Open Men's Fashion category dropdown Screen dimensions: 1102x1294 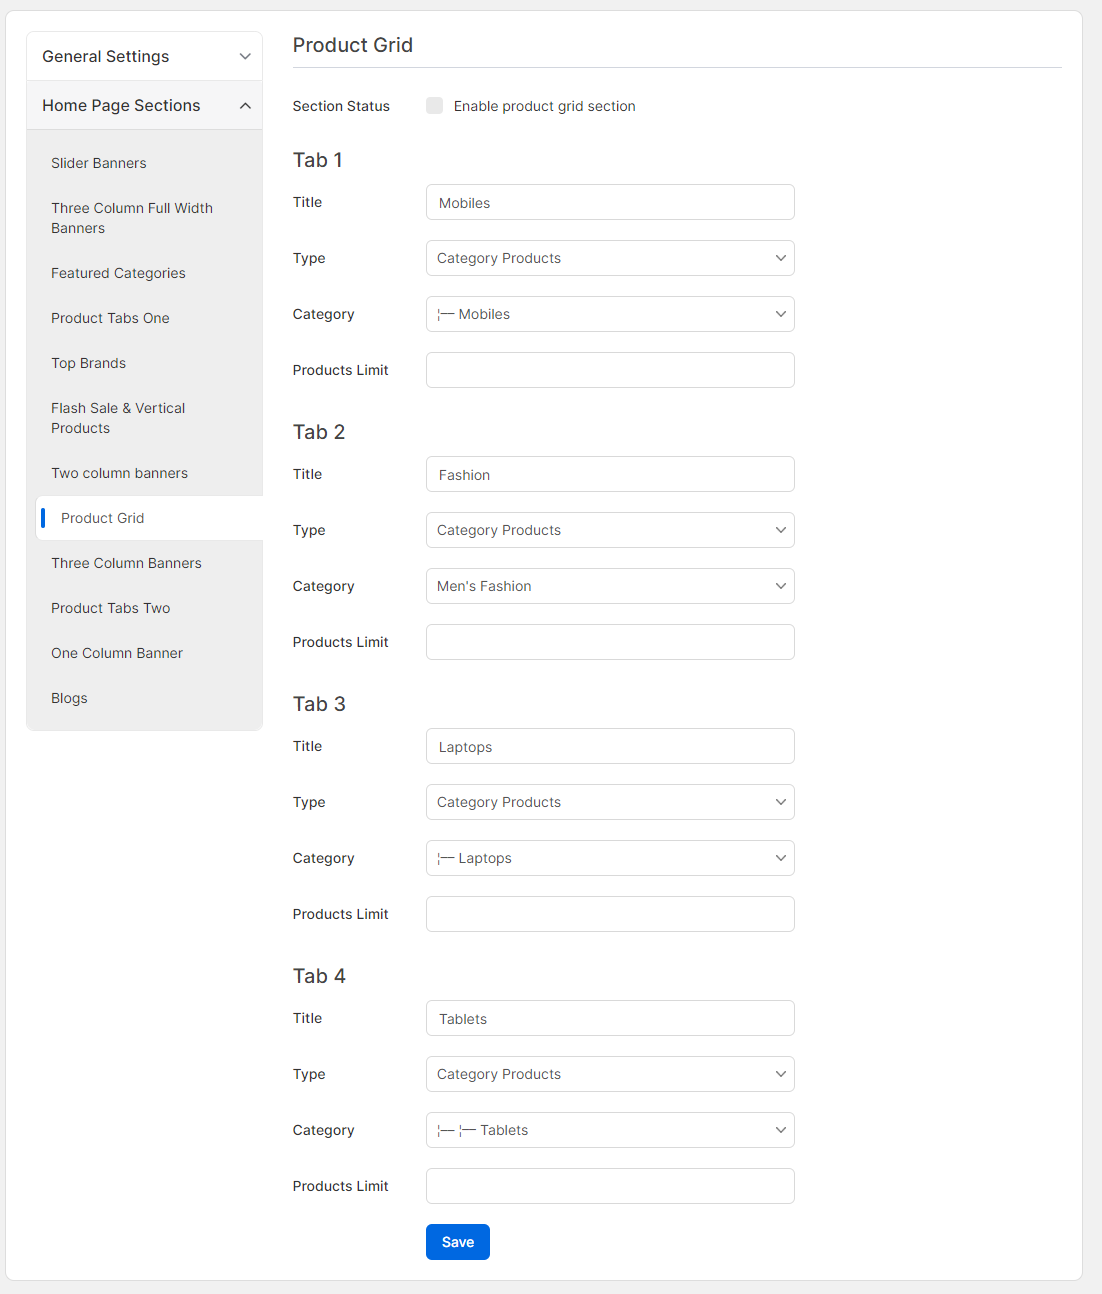[610, 586]
